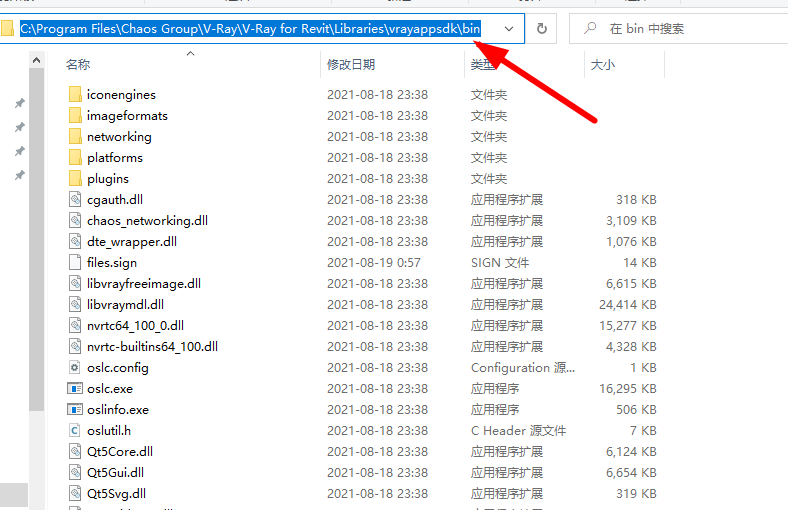Click the oslc.exe application icon

[75, 388]
